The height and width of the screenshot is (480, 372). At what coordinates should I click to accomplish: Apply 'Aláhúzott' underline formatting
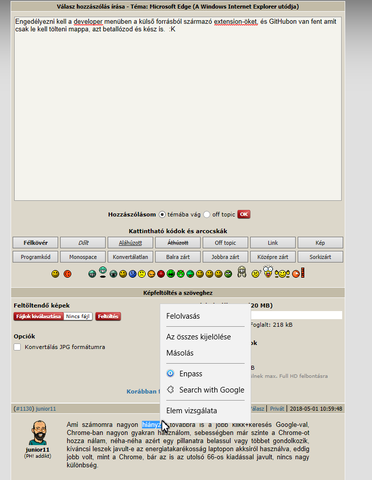tap(130, 243)
